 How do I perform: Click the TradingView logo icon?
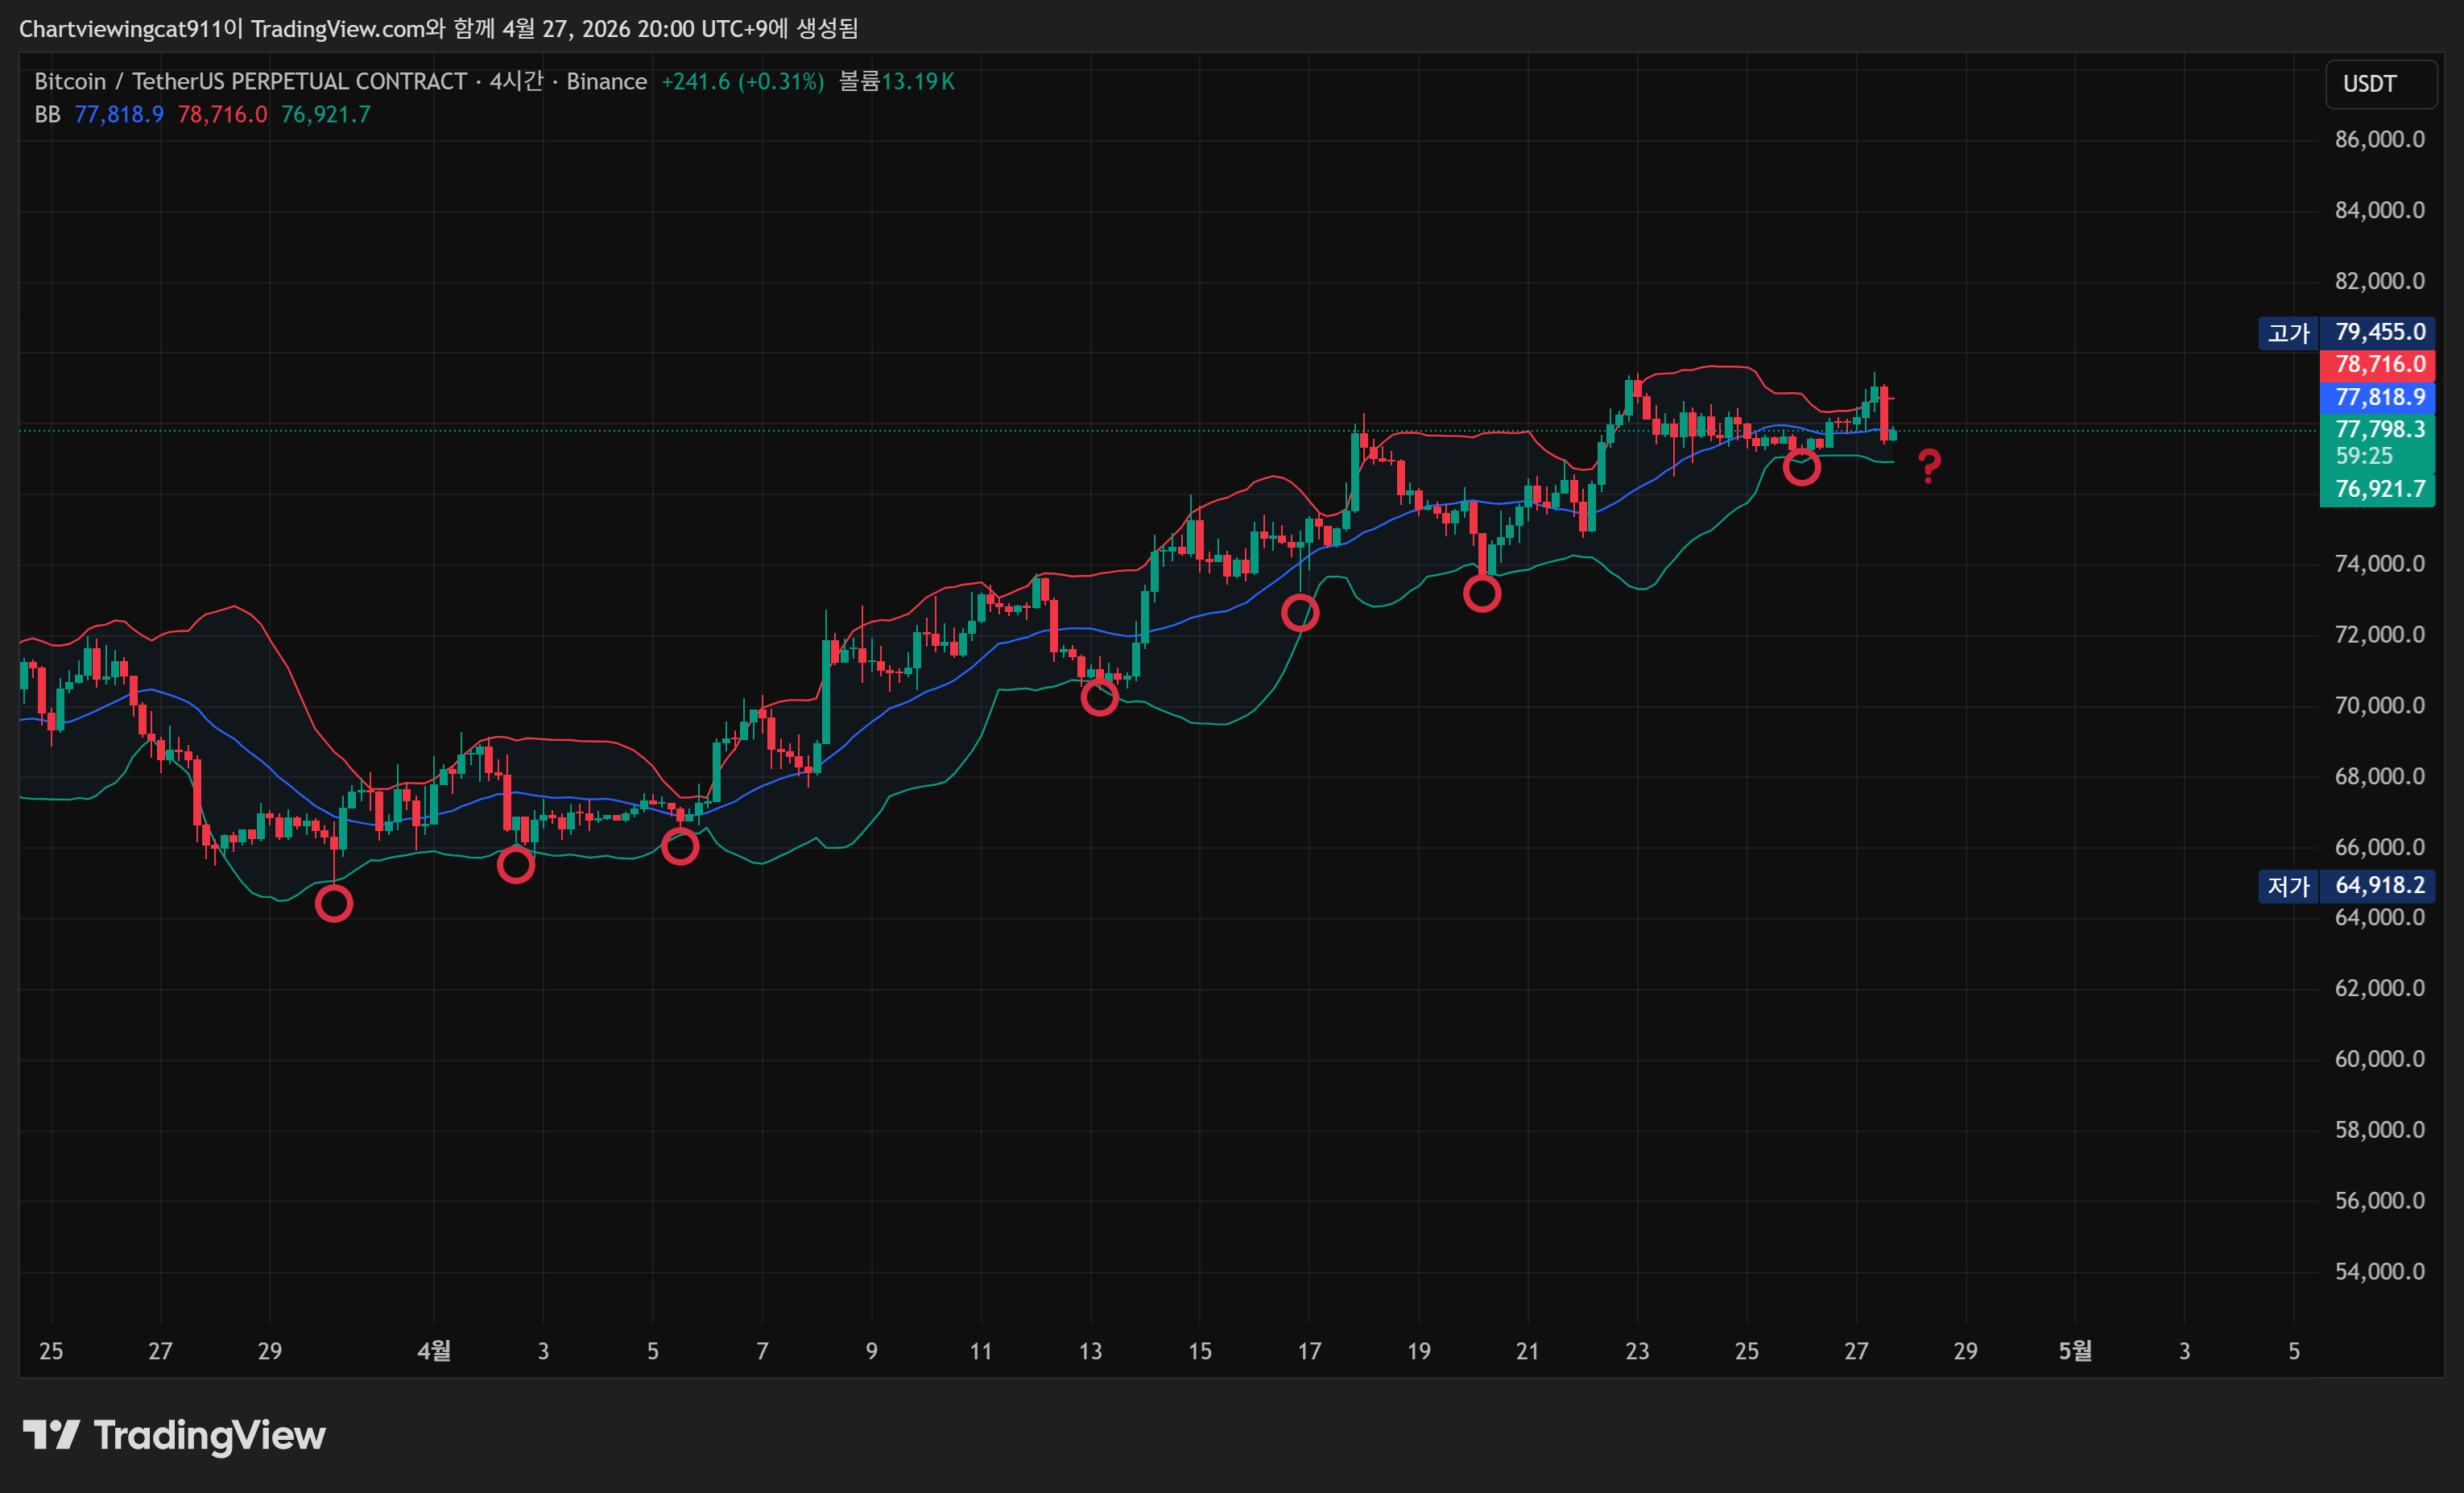click(52, 1434)
